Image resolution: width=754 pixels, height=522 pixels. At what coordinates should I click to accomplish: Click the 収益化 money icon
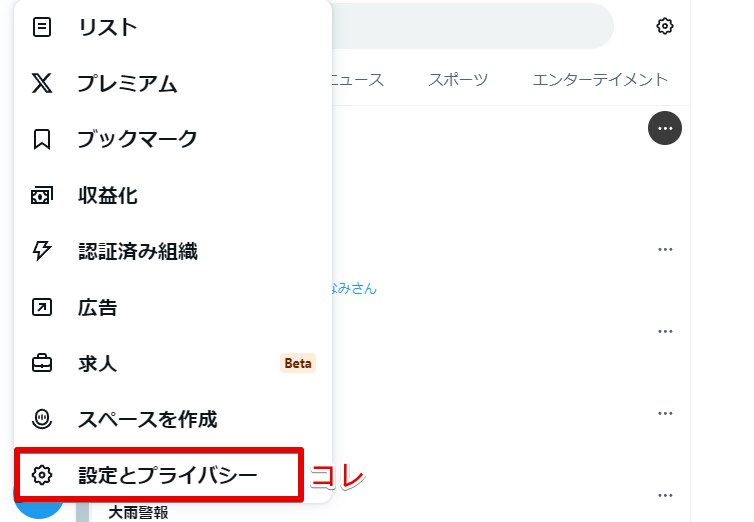click(42, 195)
